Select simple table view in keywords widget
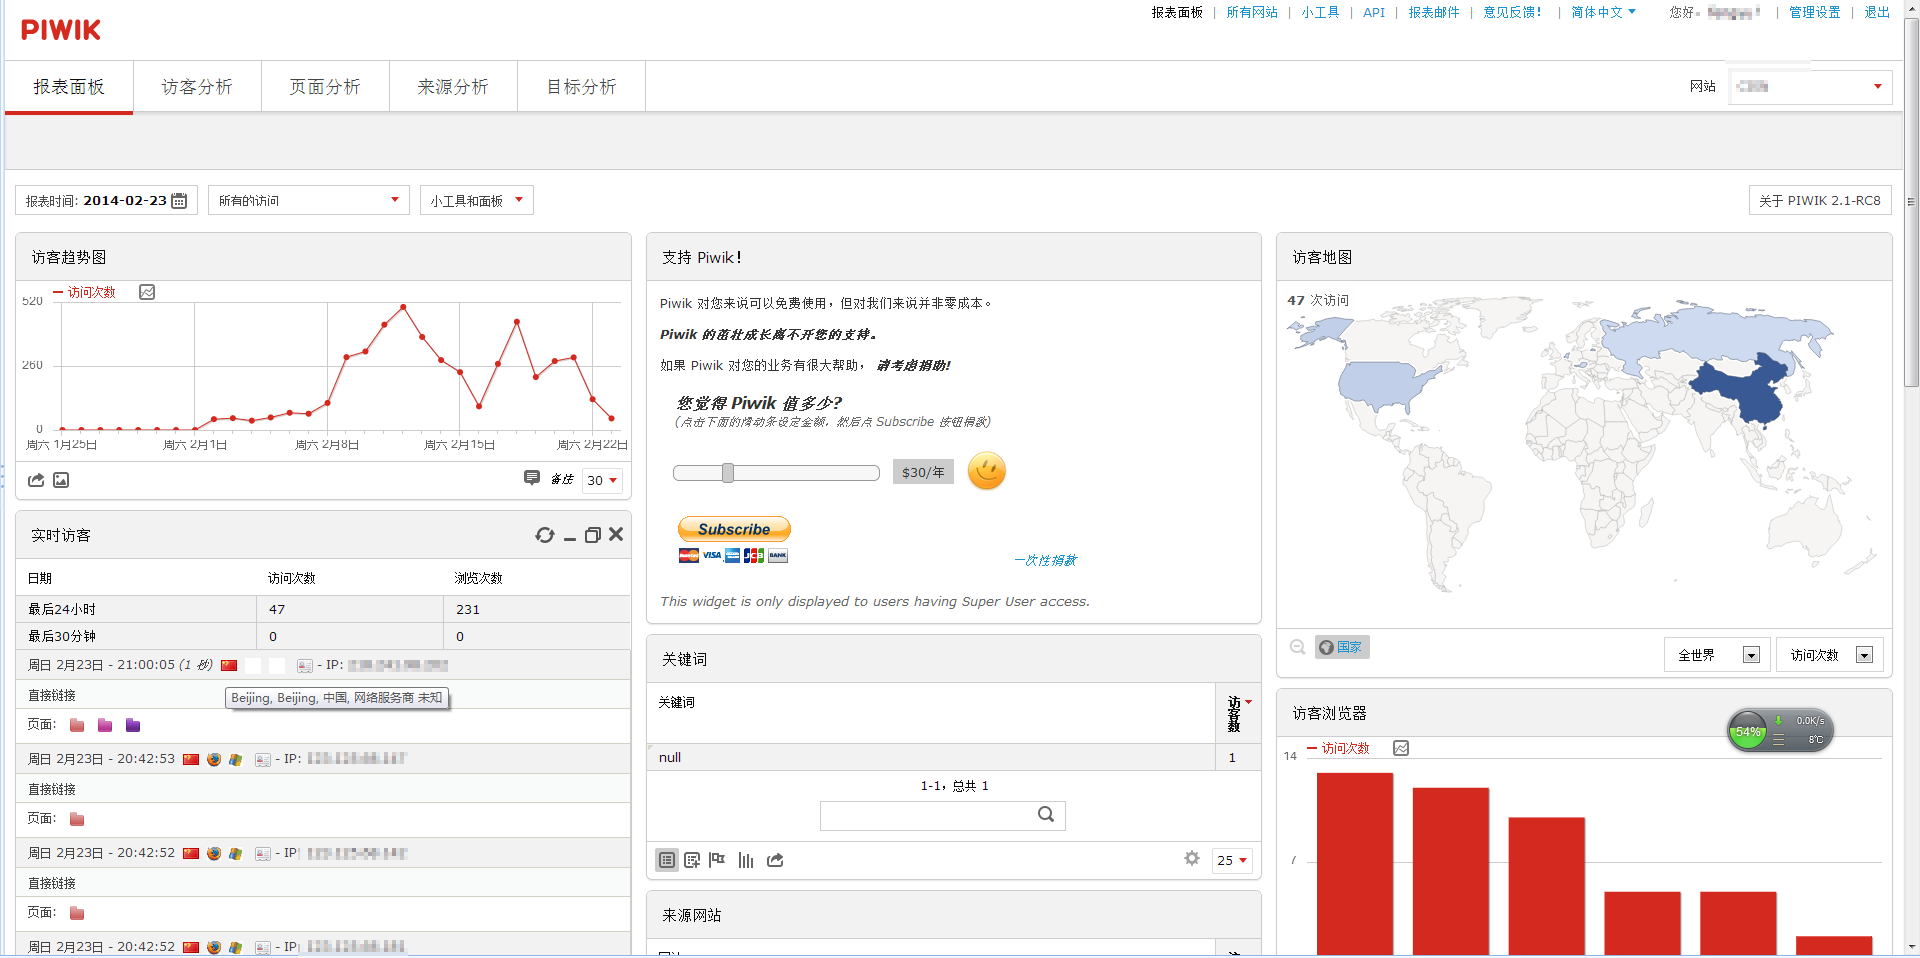1920x958 pixels. [667, 860]
